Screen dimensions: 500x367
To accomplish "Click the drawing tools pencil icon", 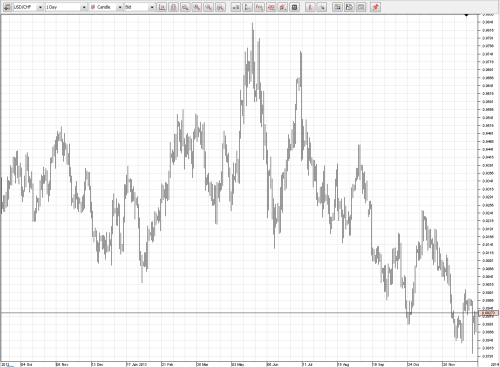I will (x=283, y=7).
